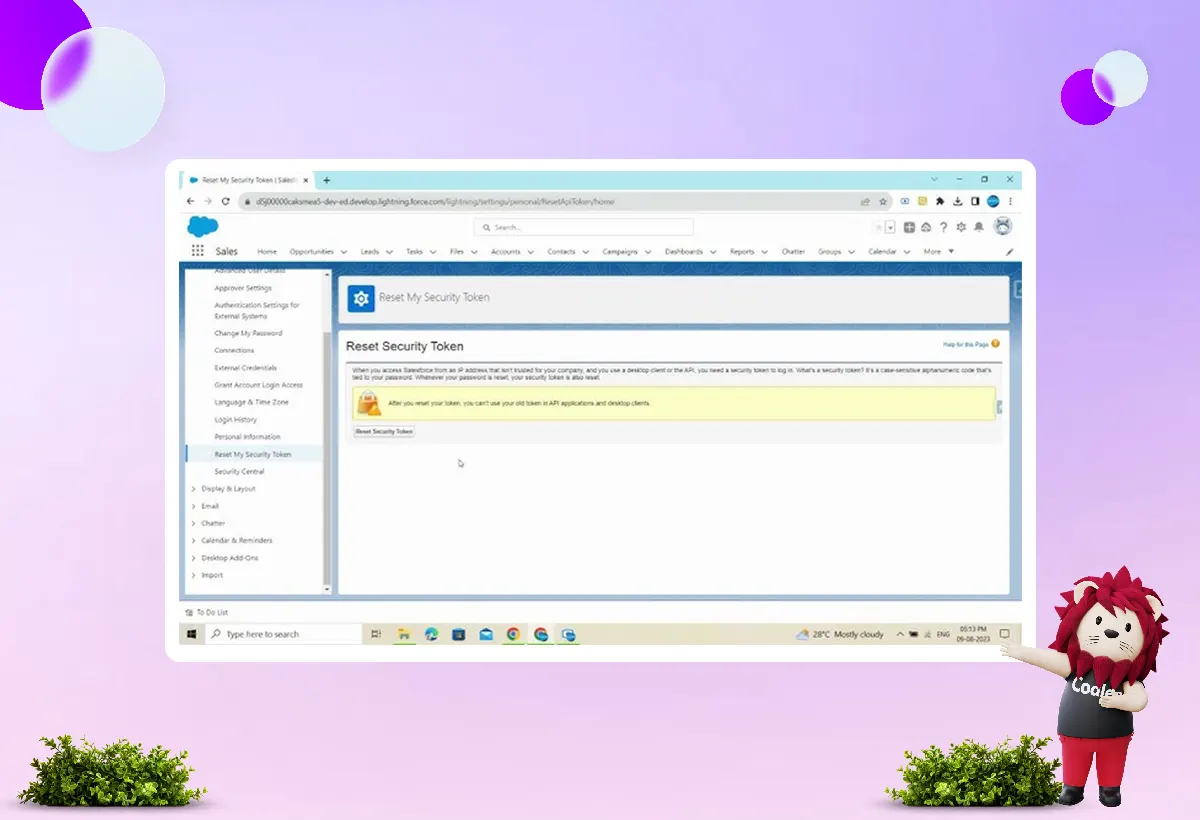Screen dimensions: 1200x820
Task: Select Change My Password in the sidebar
Action: [x=248, y=333]
